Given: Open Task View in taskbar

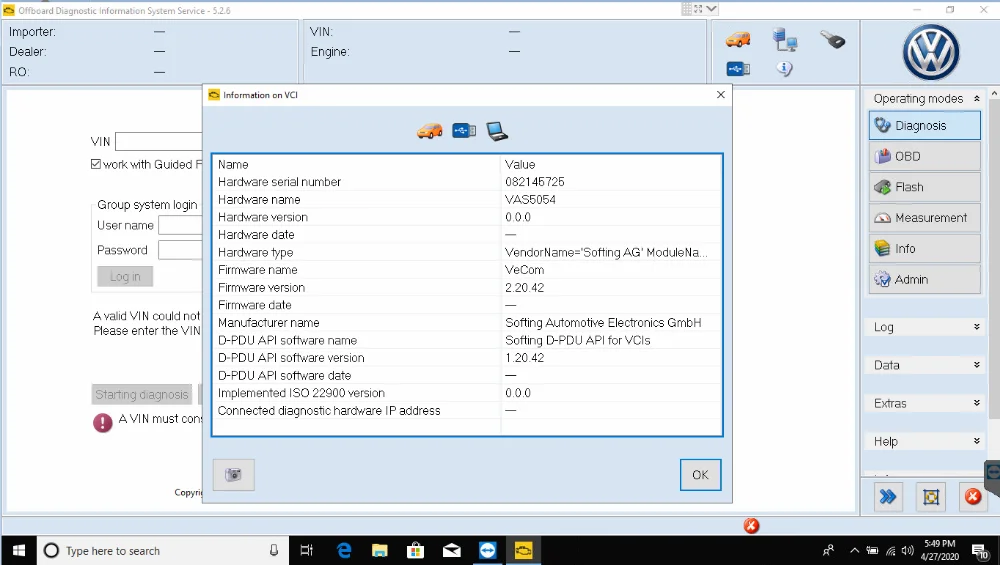Looking at the screenshot, I should [x=307, y=550].
